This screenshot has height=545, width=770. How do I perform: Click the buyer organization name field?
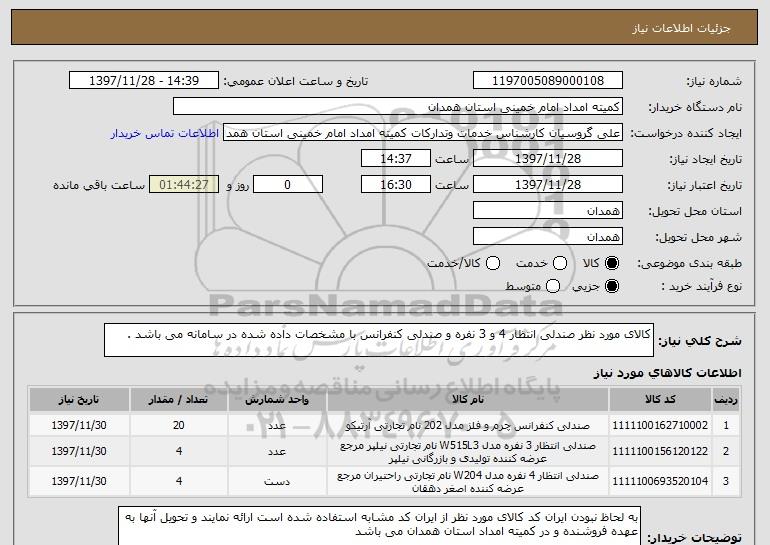click(x=398, y=107)
